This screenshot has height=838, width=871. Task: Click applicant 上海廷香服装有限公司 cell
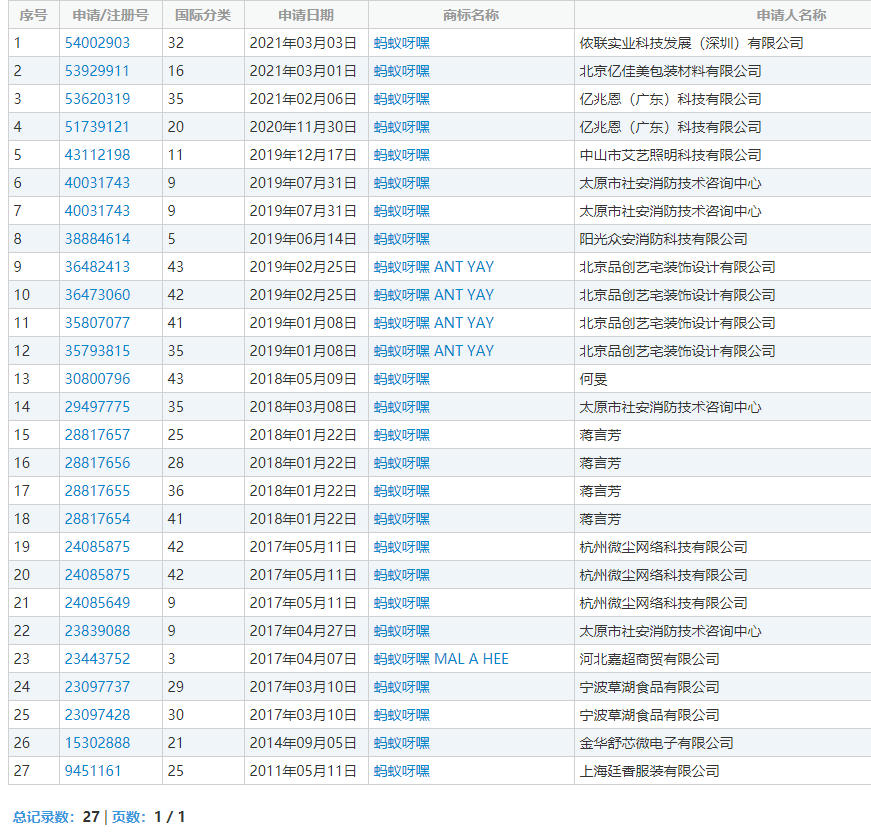coord(649,771)
